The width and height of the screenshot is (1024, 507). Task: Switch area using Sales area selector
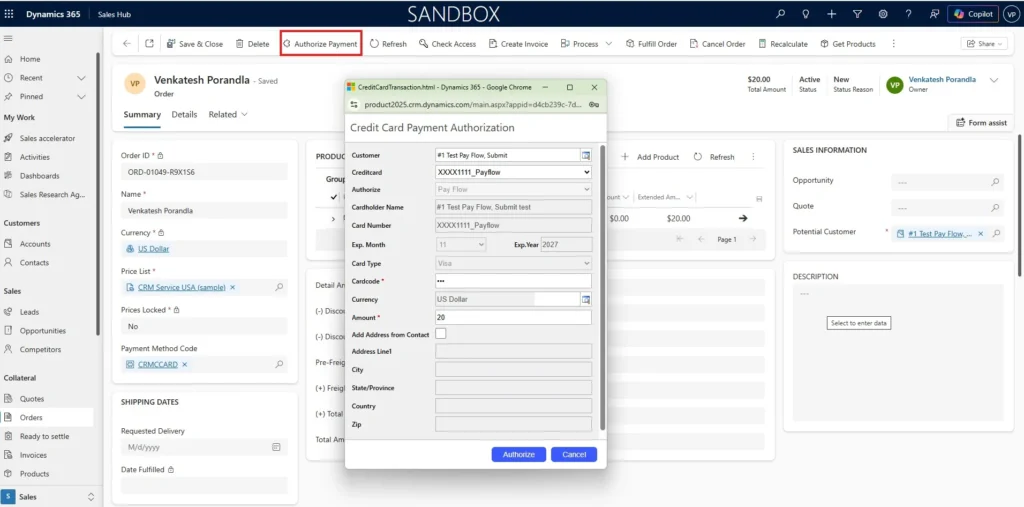(x=50, y=497)
